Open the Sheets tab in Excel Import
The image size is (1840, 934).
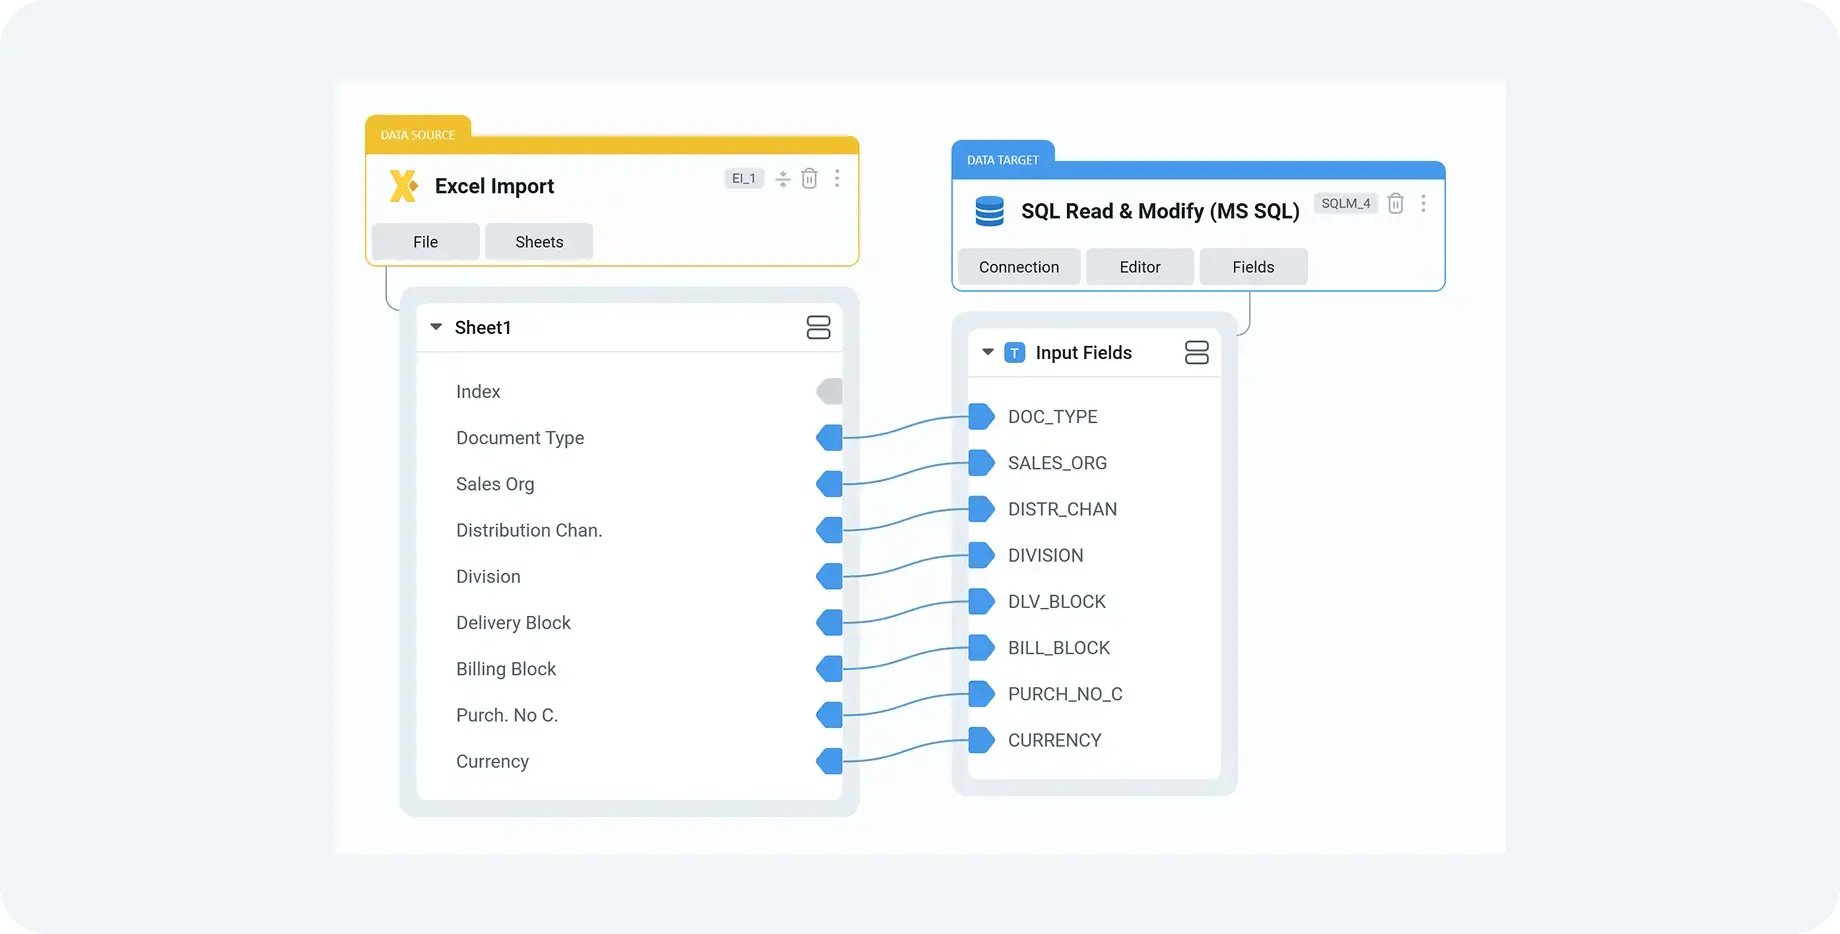coord(539,242)
